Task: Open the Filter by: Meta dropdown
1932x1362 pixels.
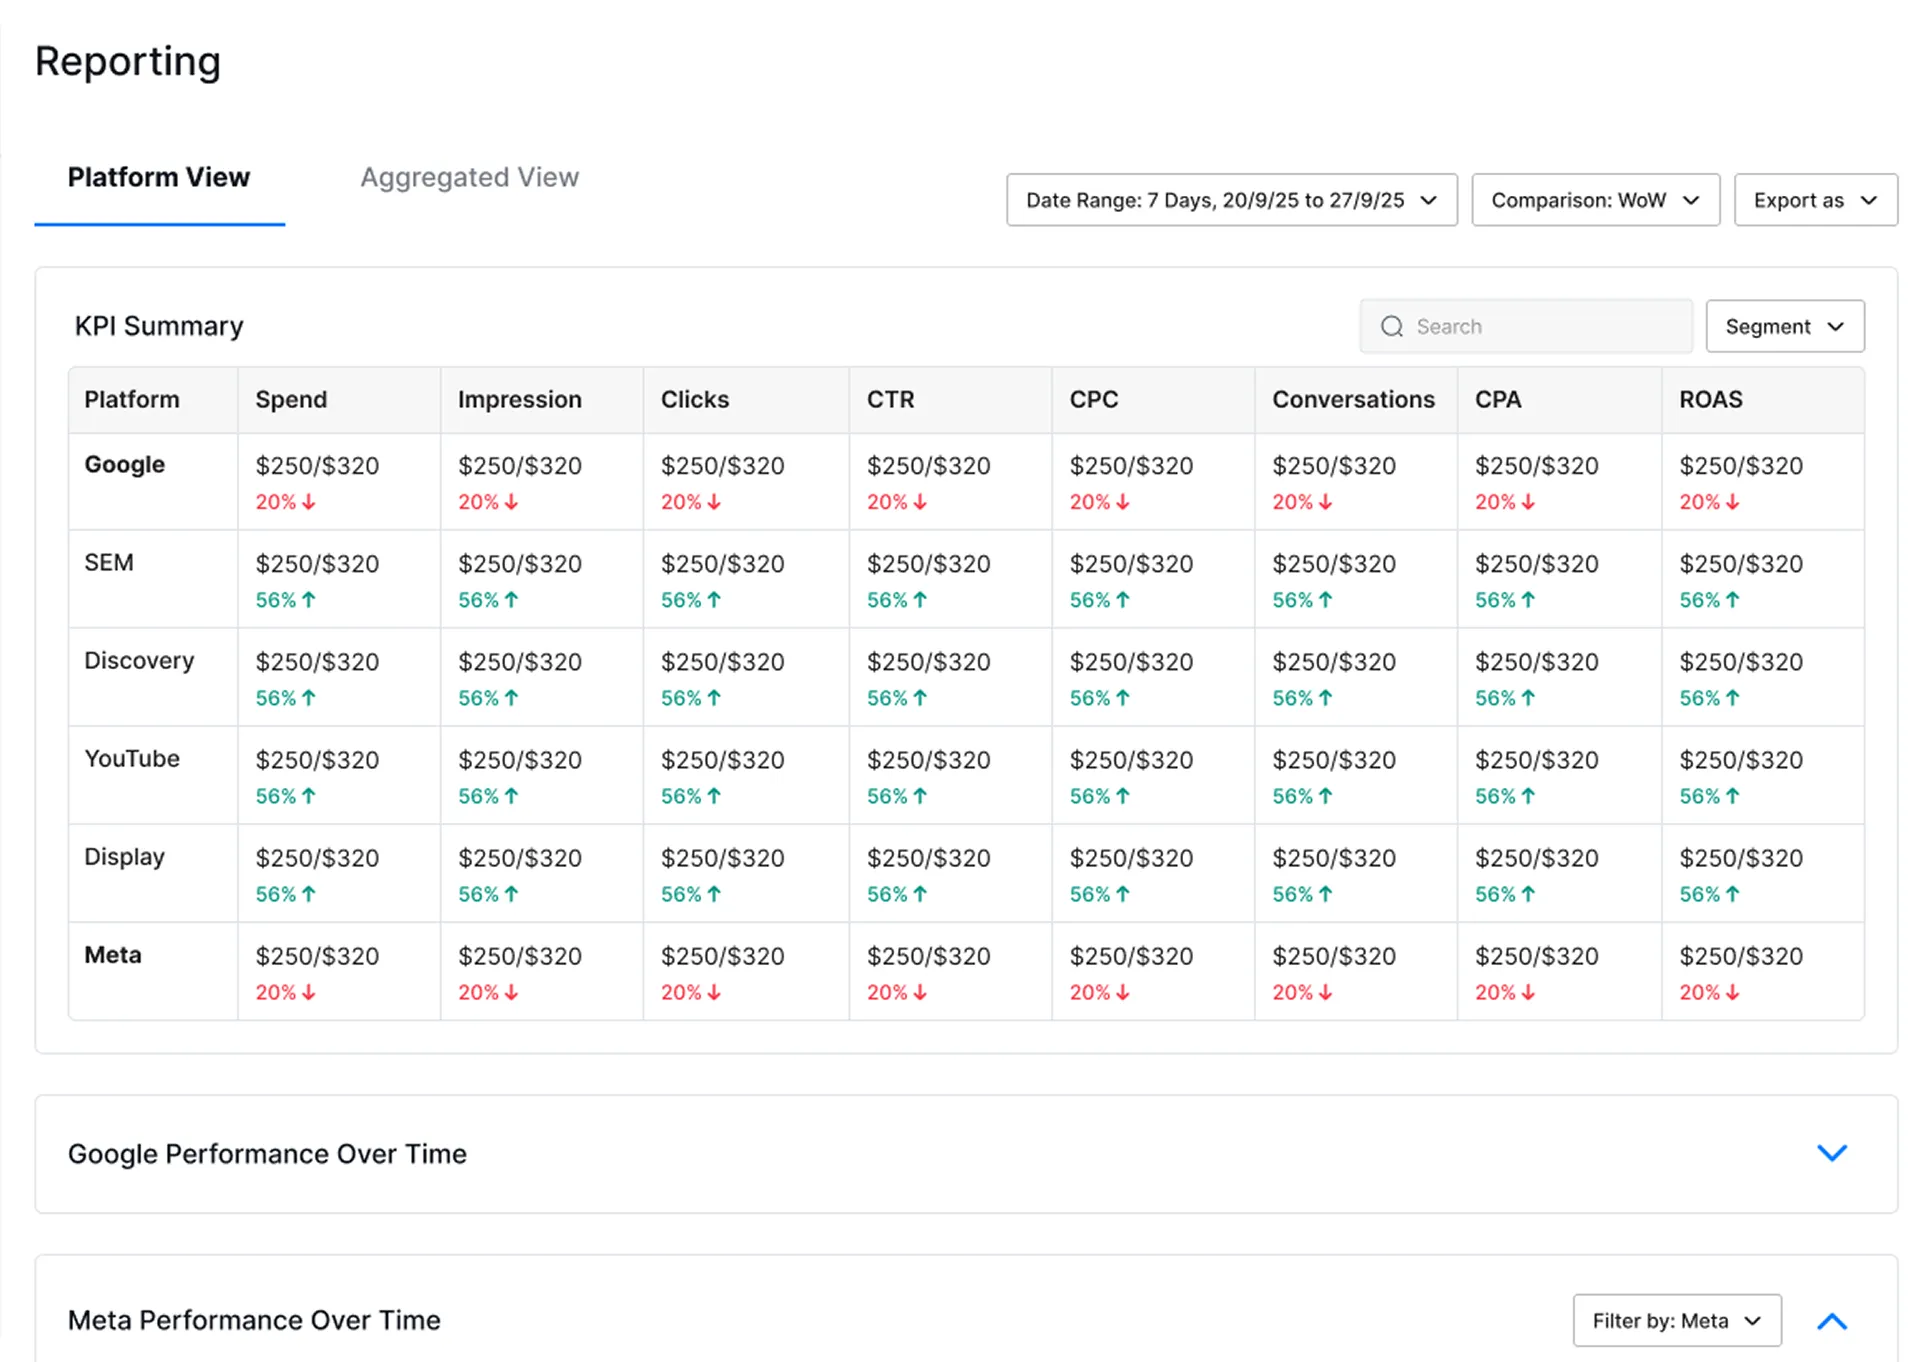Action: click(x=1676, y=1321)
